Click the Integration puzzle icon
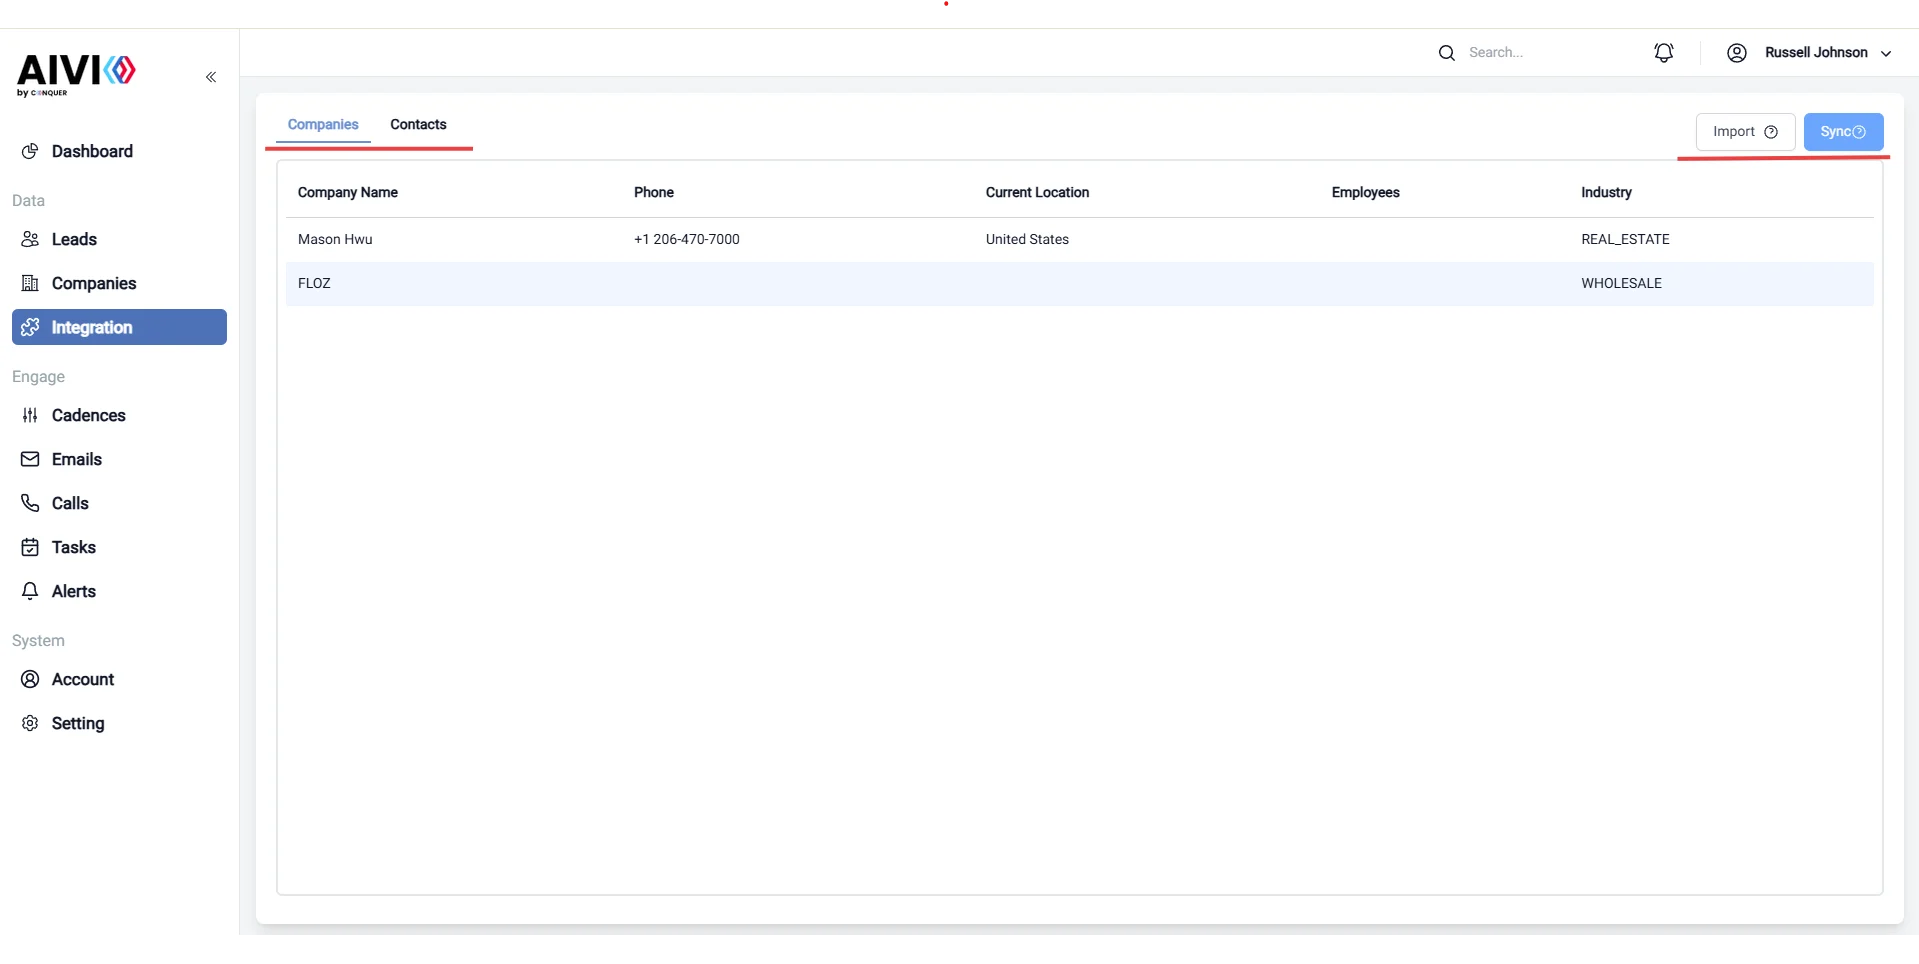Viewport: 1919px width, 964px height. coord(30,327)
